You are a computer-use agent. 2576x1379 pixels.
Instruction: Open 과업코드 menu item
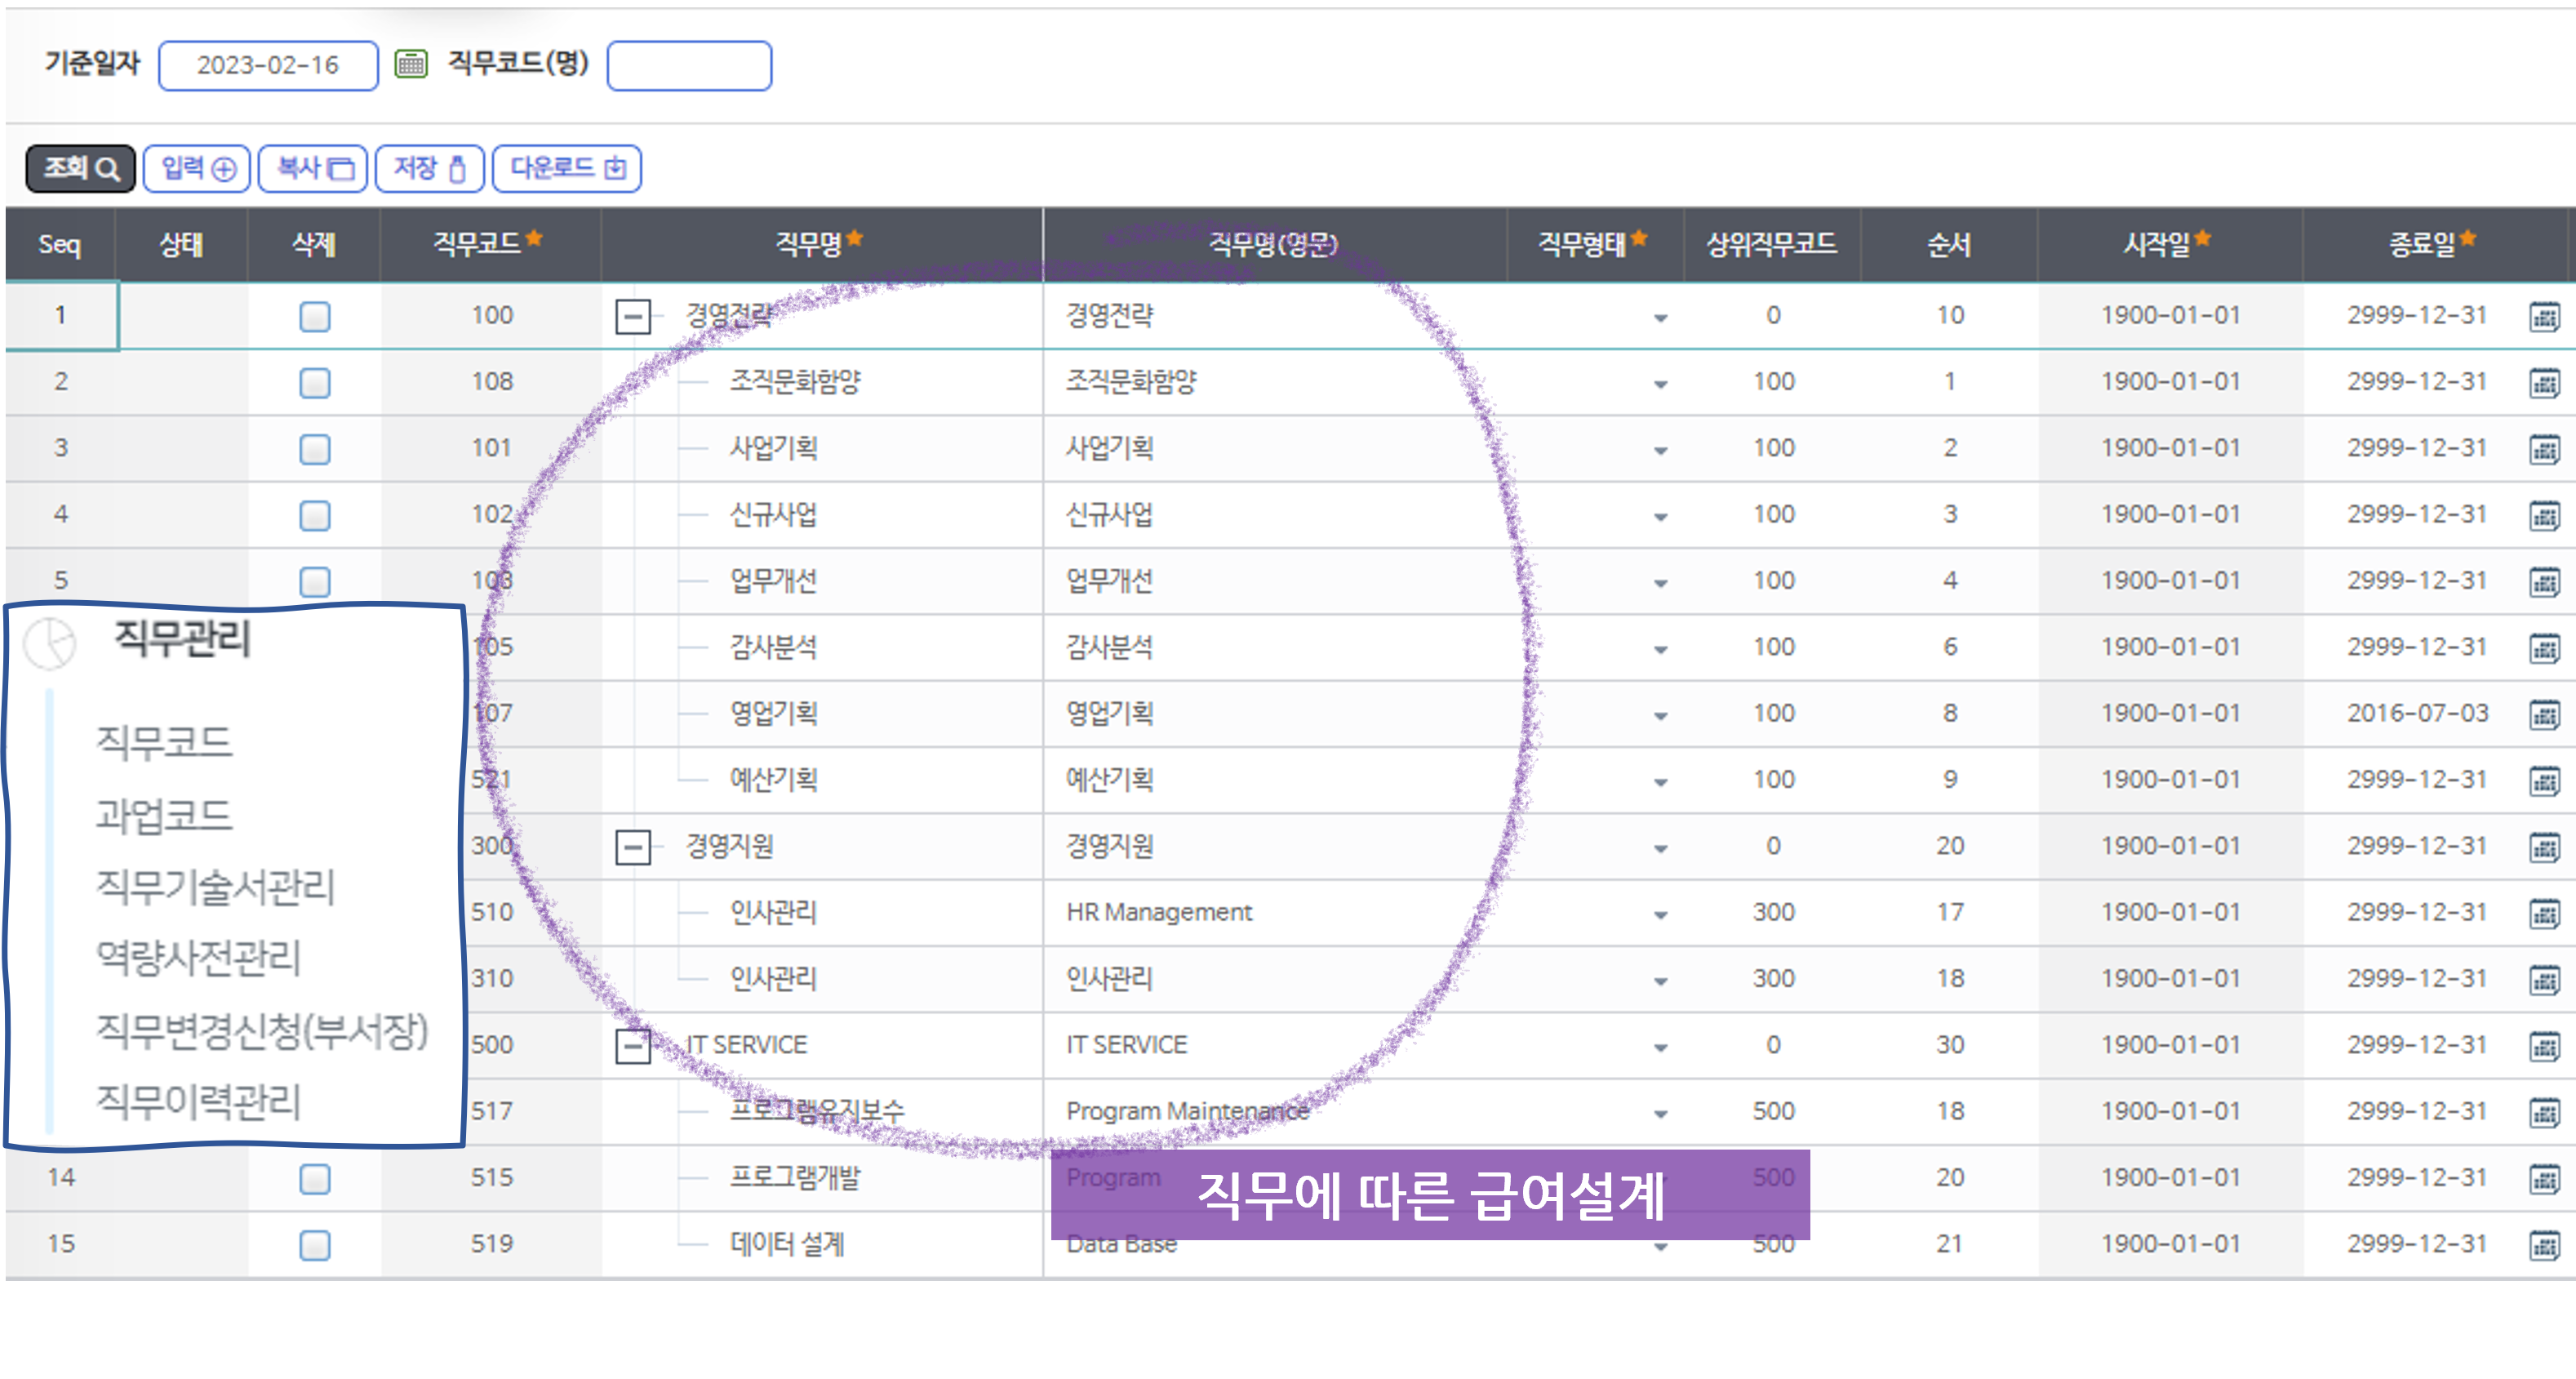pyautogui.click(x=164, y=814)
